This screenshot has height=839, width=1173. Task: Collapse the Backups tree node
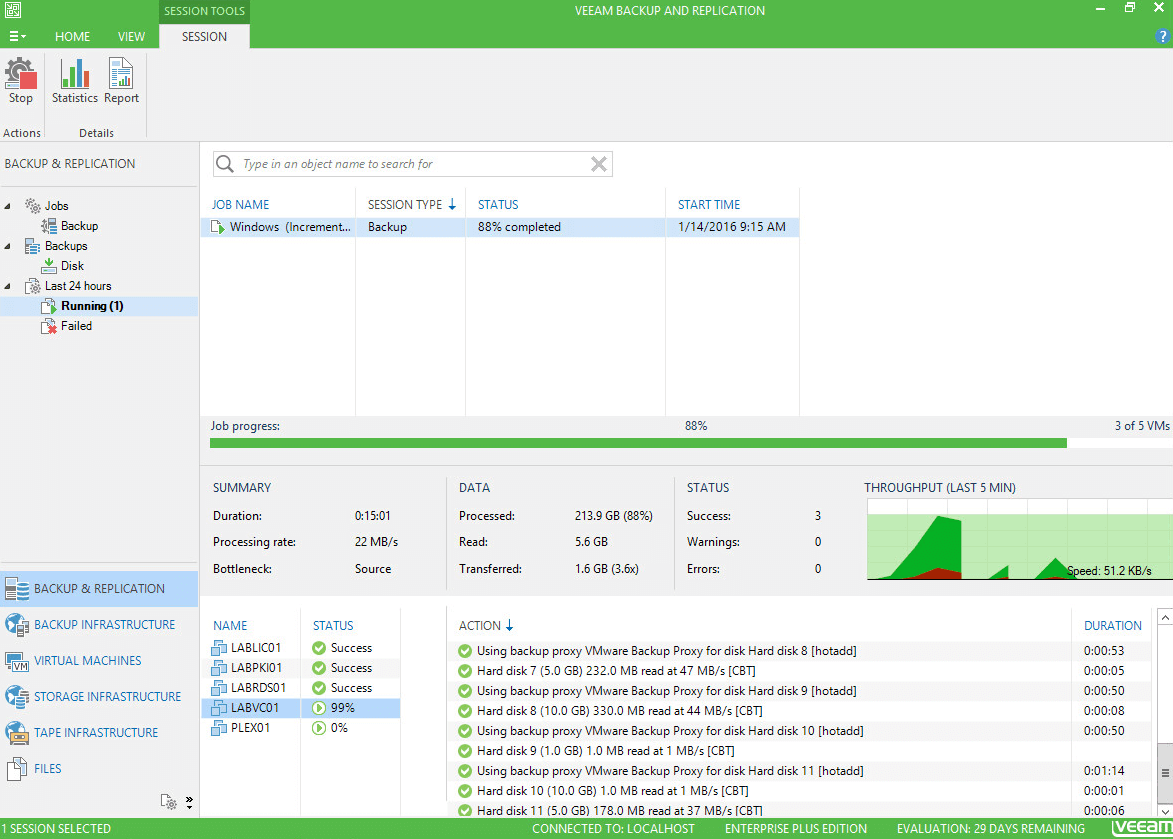tap(9, 246)
